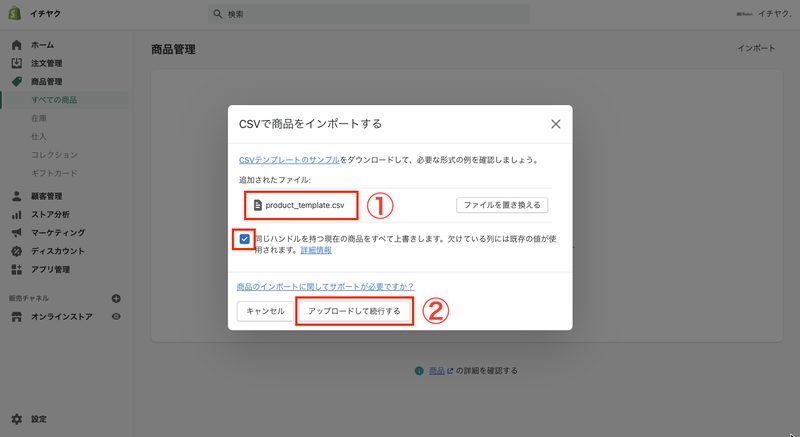800x437 pixels.
Task: Open the import support help link
Action: coord(326,287)
